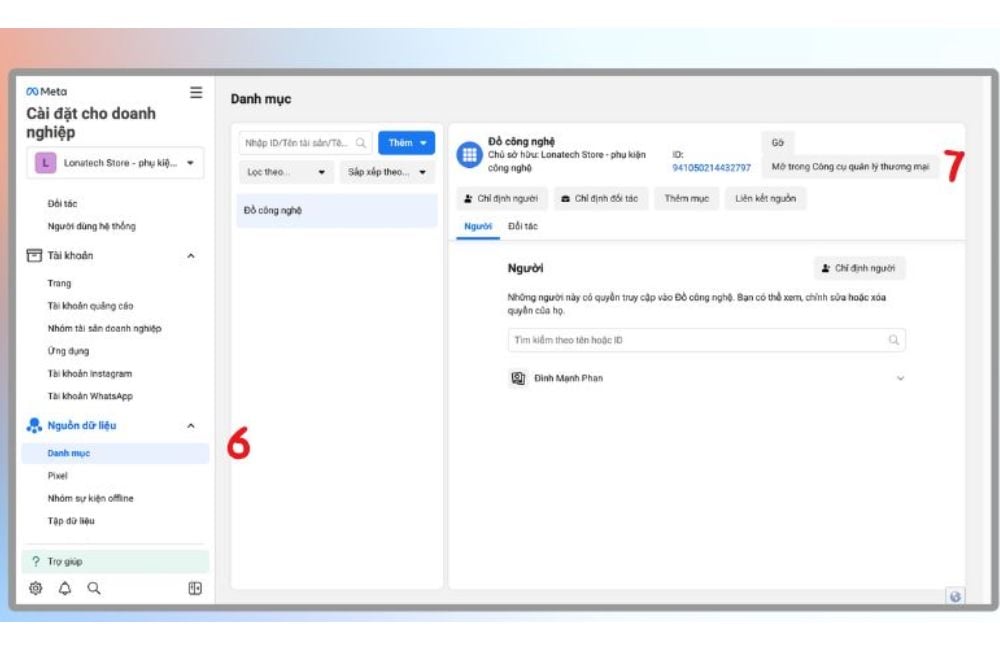Focus the Tìm kiếm theo tên hoặc ID field

tap(707, 340)
